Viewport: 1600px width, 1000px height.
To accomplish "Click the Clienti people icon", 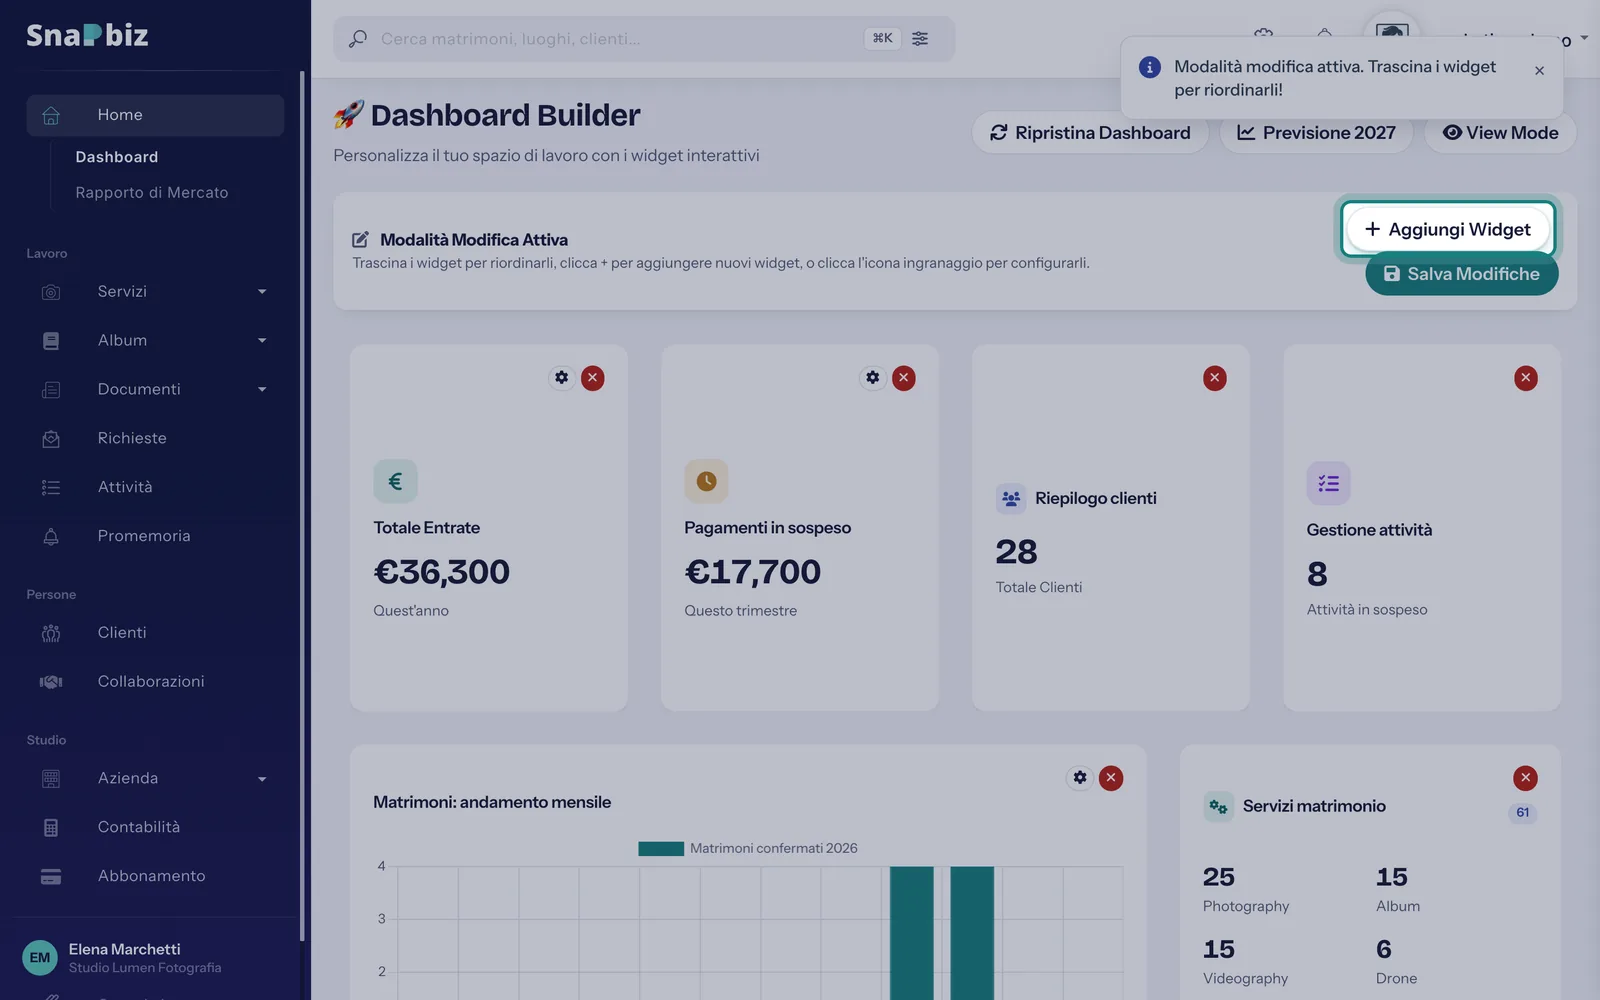I will tap(51, 633).
